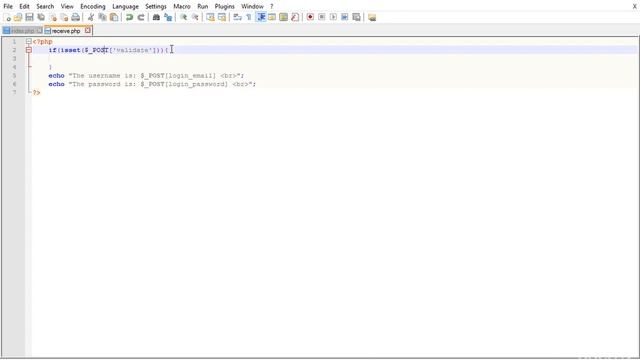Save the recorded macro icon
The image size is (640, 360).
click(356, 17)
